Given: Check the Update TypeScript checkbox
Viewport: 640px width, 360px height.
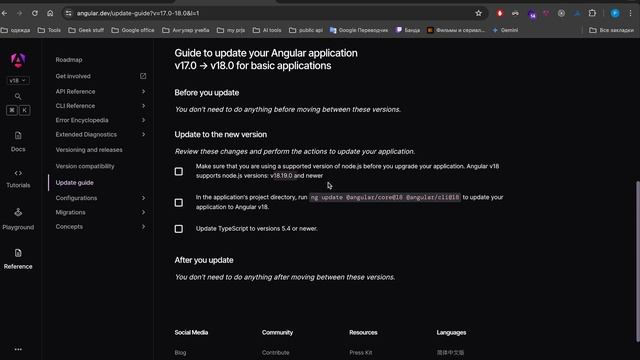Looking at the screenshot, I should point(179,229).
